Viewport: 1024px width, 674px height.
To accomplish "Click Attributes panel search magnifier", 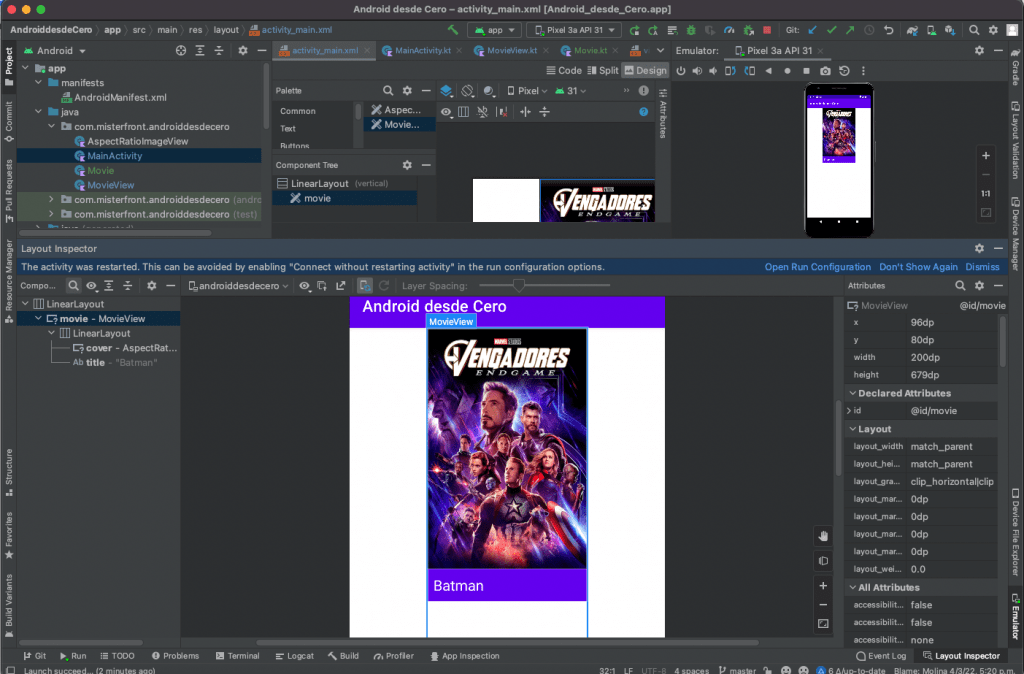I will click(960, 285).
